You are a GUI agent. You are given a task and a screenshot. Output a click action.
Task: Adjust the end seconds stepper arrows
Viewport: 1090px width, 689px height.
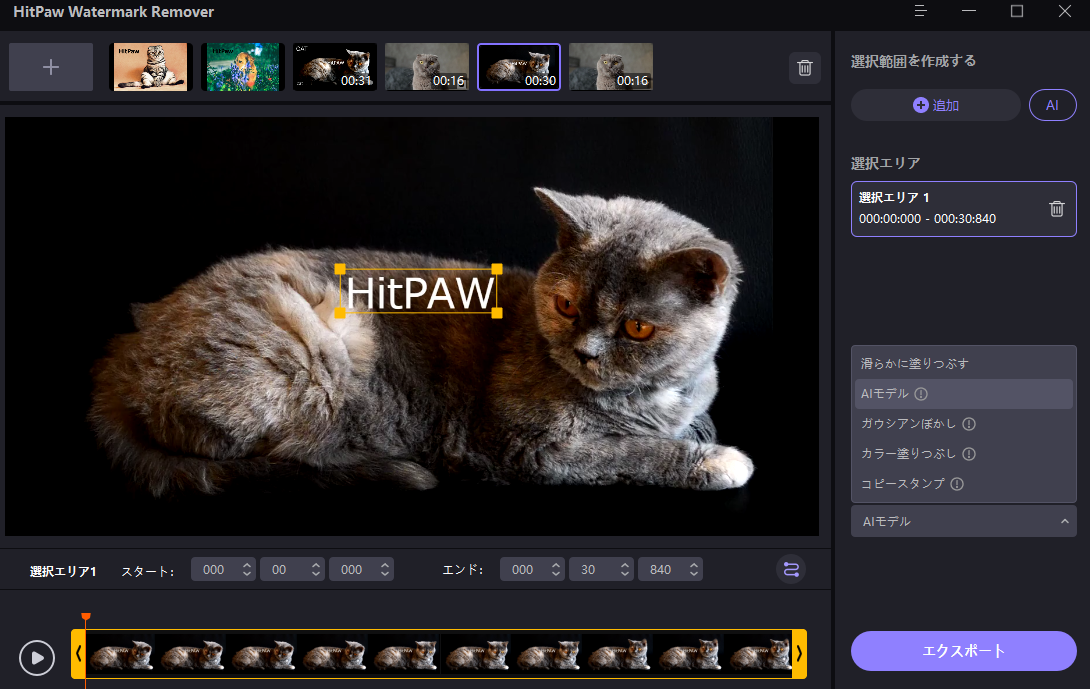[x=625, y=569]
